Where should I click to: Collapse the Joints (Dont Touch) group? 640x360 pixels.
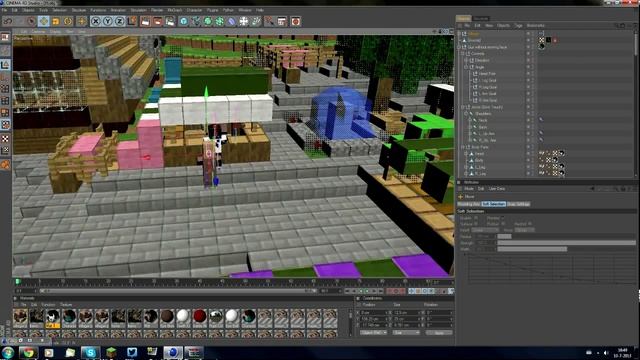[463, 107]
